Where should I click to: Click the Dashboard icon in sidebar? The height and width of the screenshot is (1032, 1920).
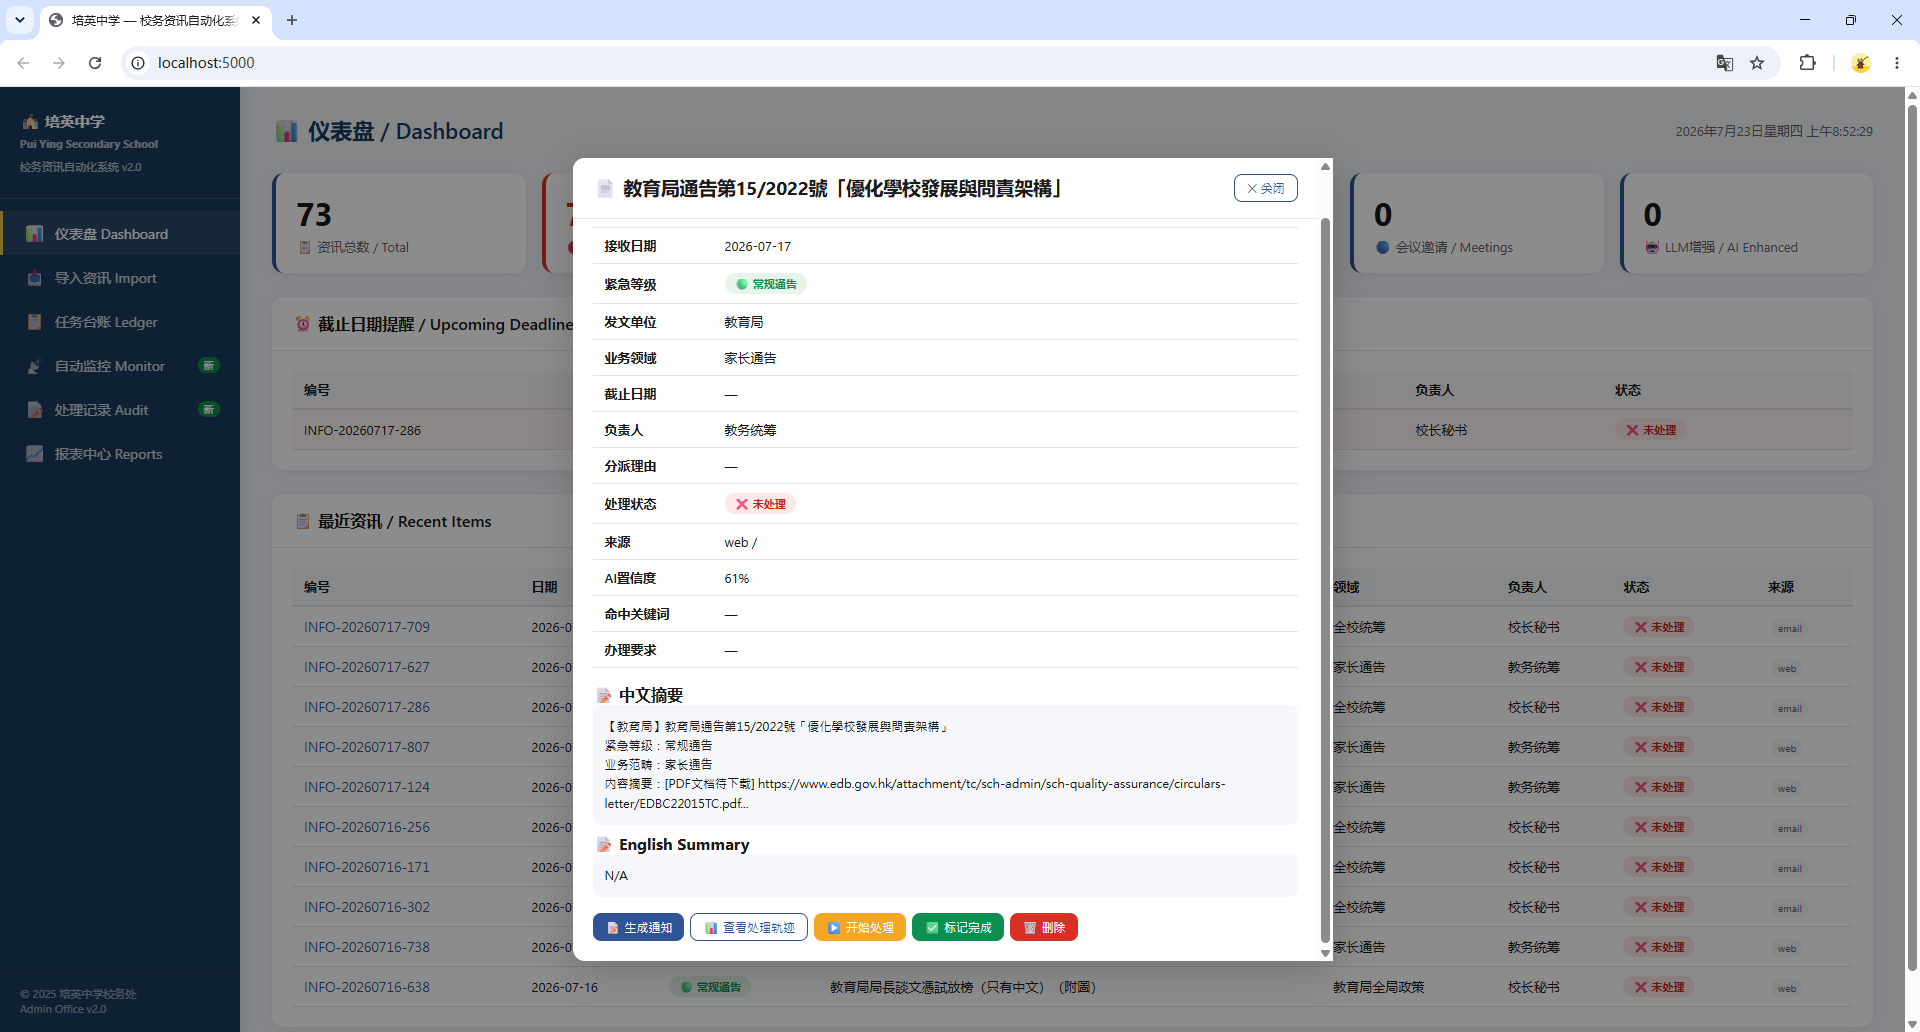tap(35, 234)
